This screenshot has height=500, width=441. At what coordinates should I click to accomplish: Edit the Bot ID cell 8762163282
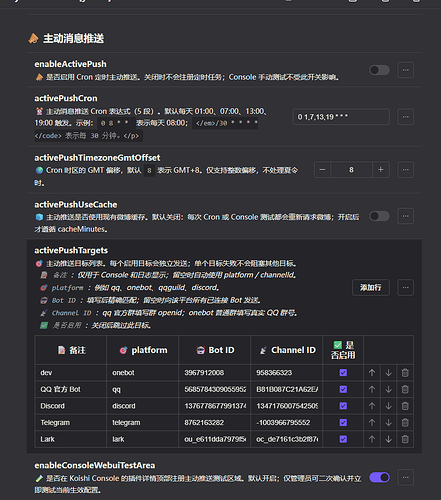(x=215, y=423)
